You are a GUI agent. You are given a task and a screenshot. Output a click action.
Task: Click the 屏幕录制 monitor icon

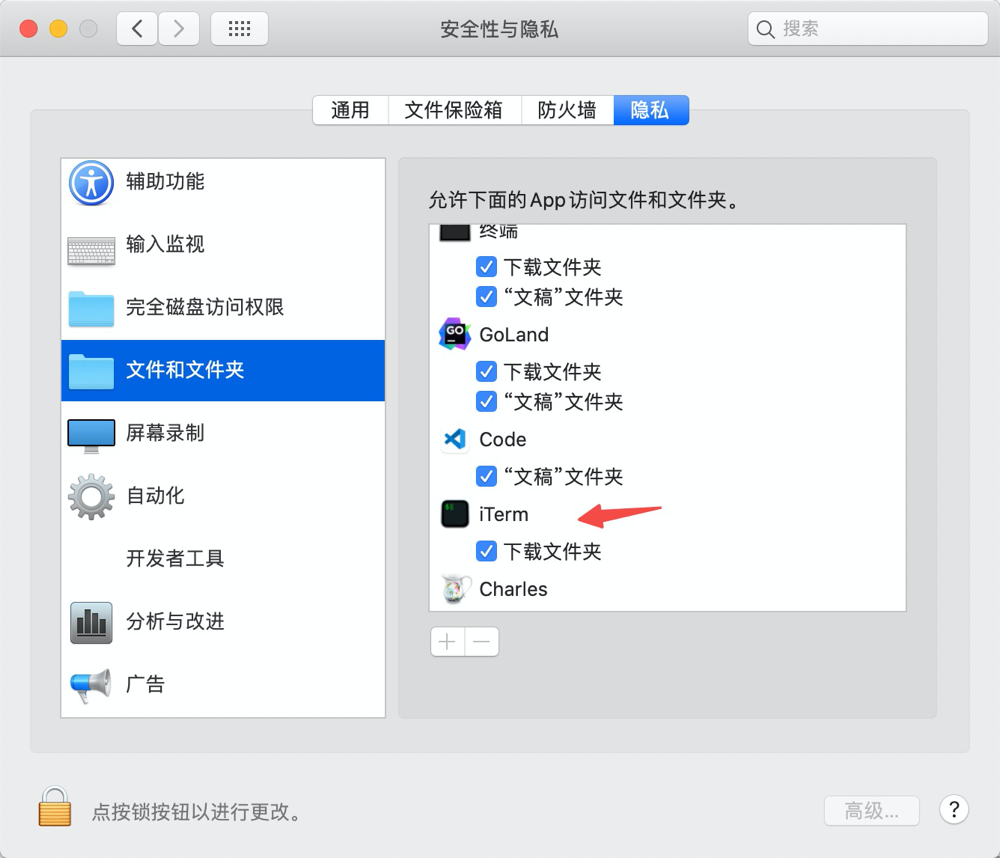tap(92, 434)
